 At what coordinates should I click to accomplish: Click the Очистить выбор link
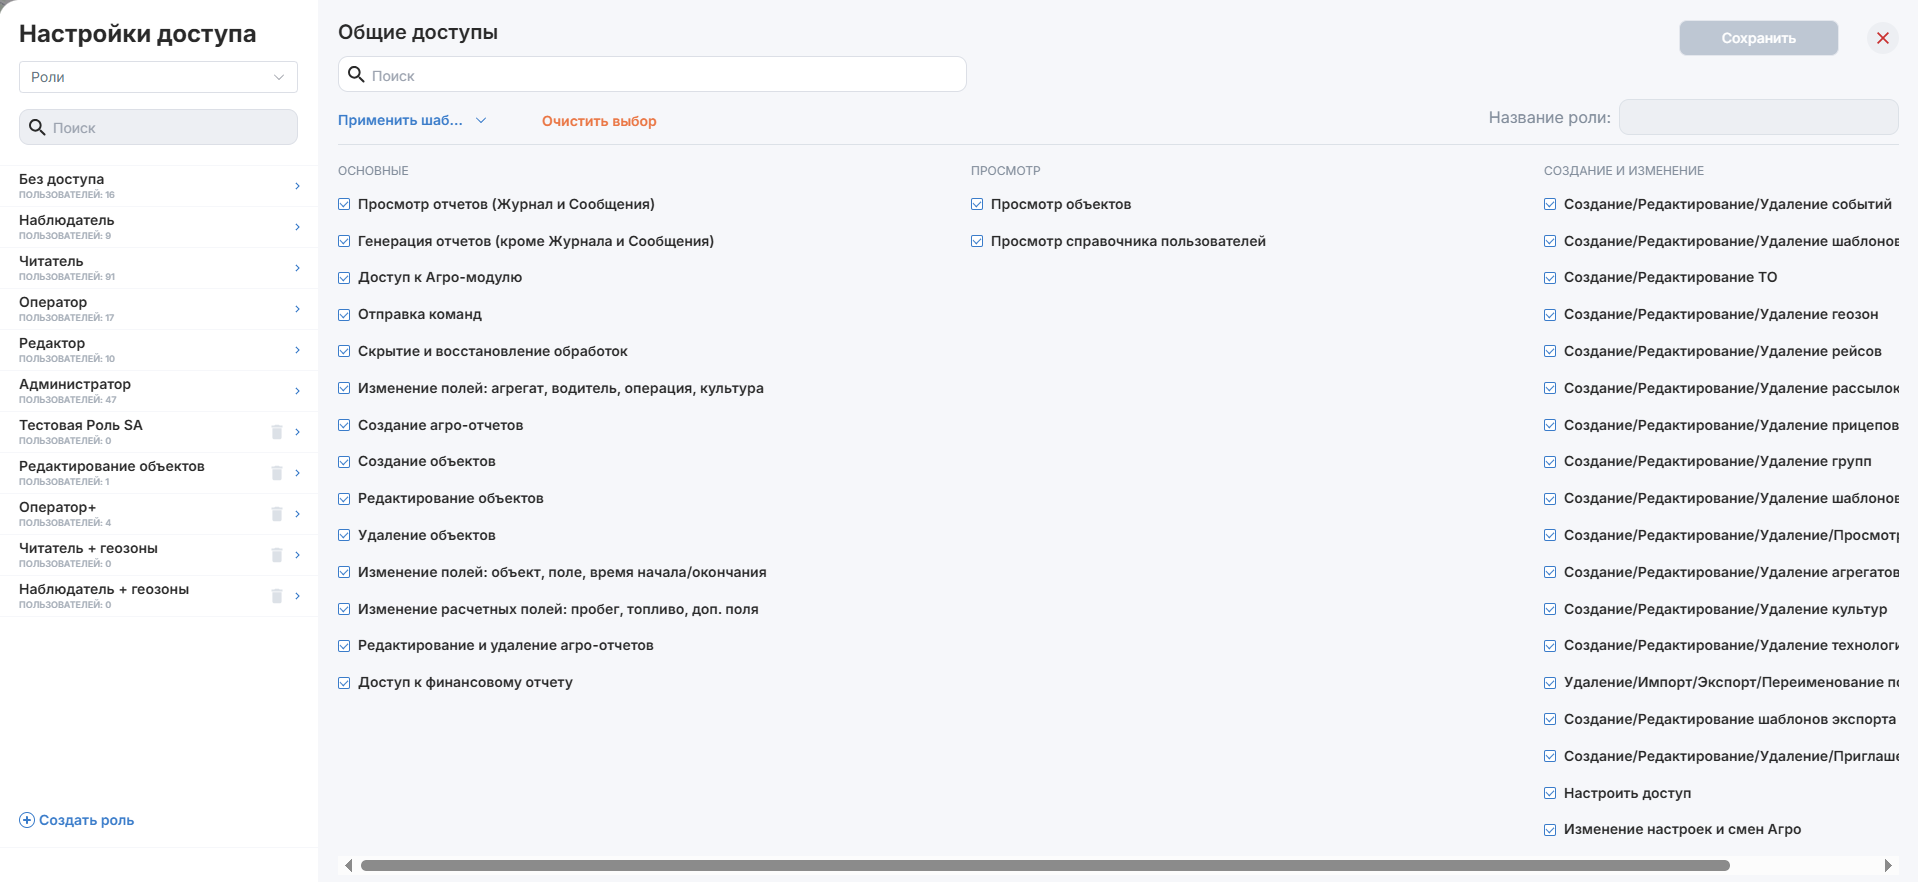click(x=599, y=121)
